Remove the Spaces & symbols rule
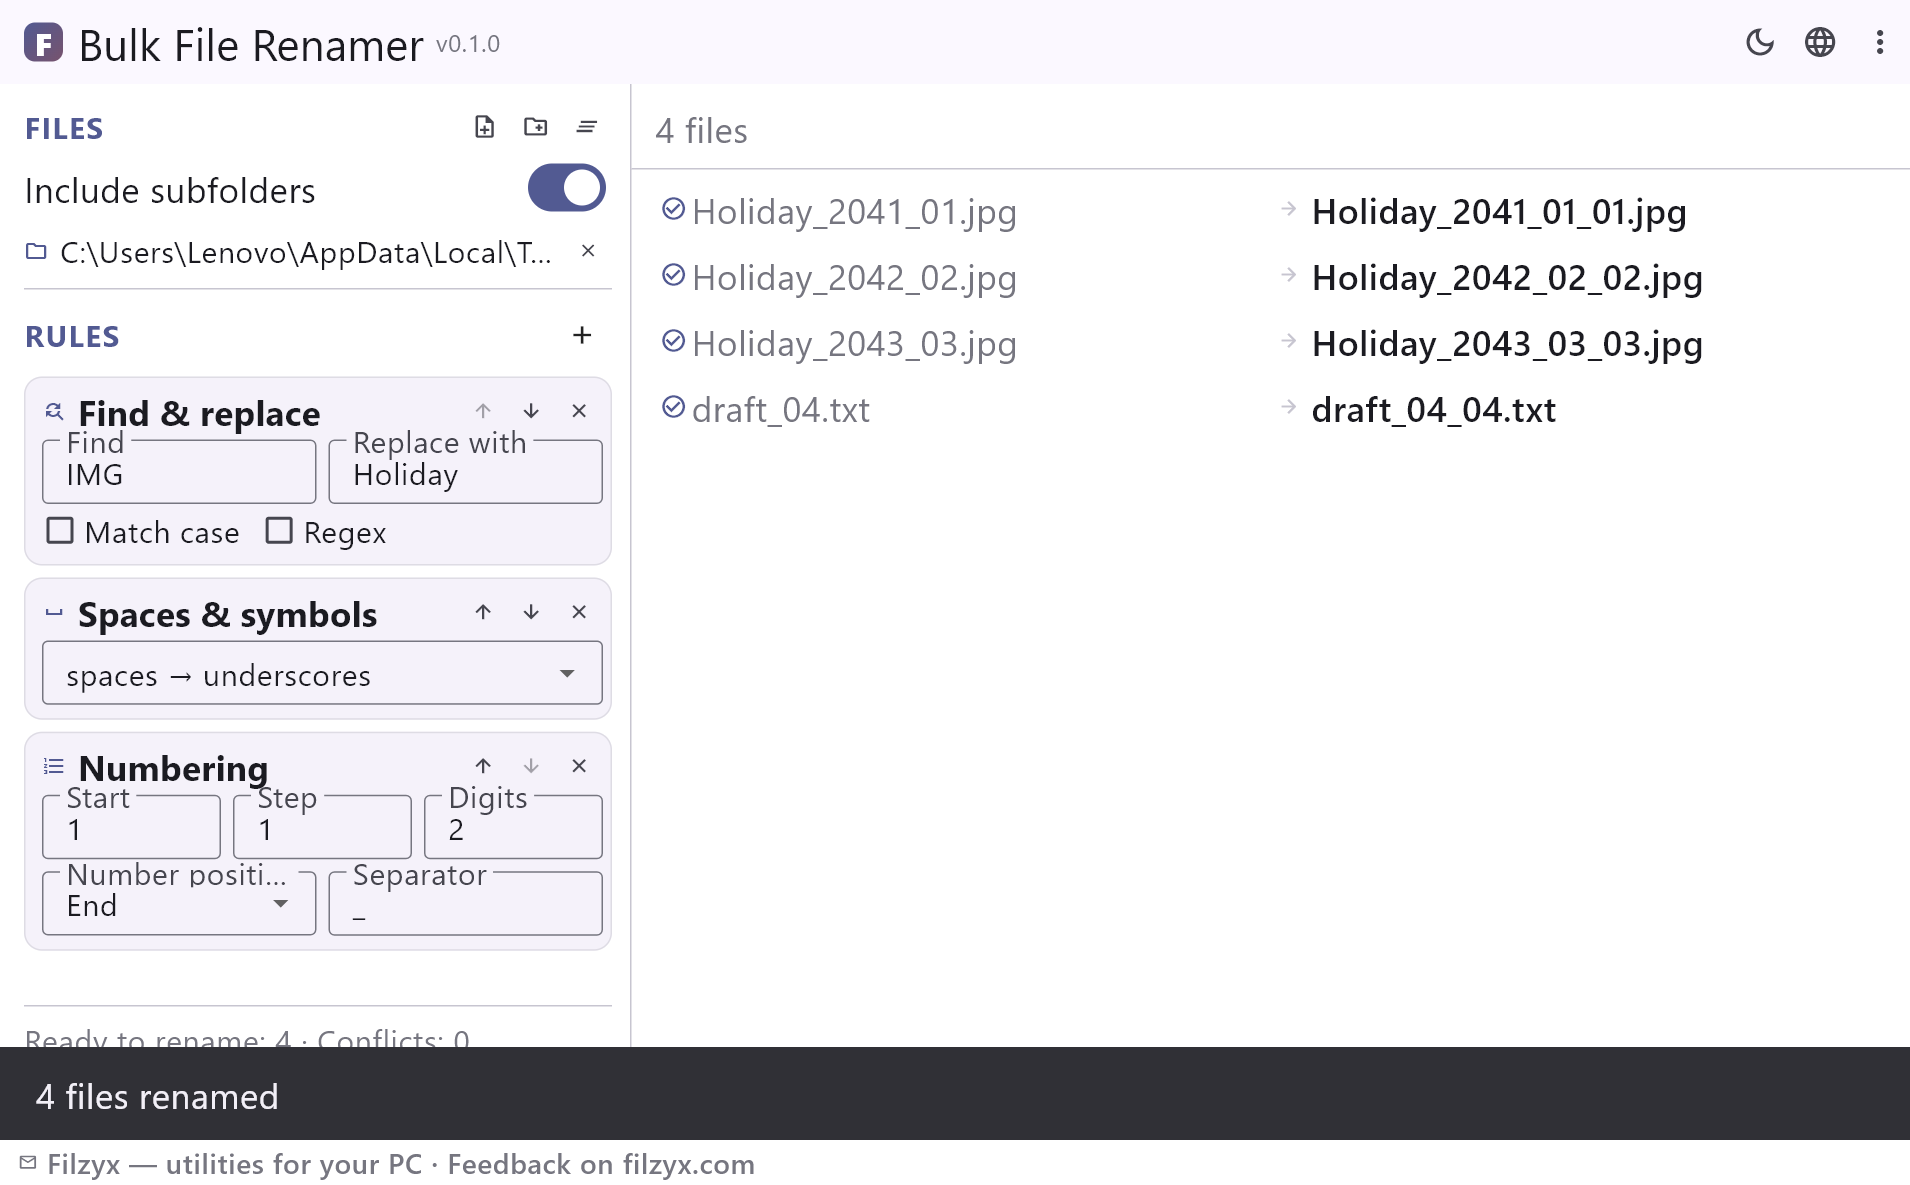1910x1185 pixels. (579, 612)
